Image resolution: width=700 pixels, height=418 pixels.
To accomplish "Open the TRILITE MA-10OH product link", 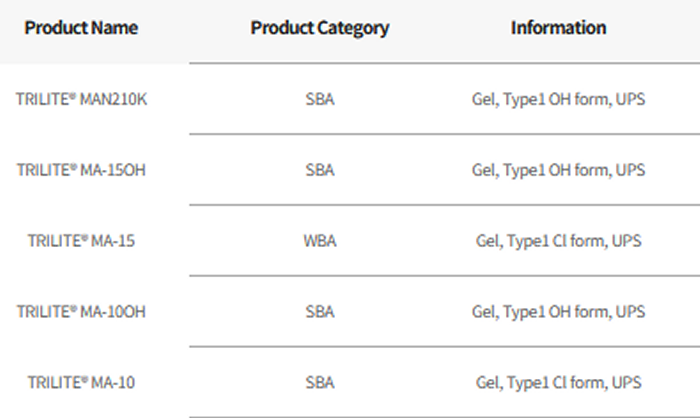I will tap(81, 312).
